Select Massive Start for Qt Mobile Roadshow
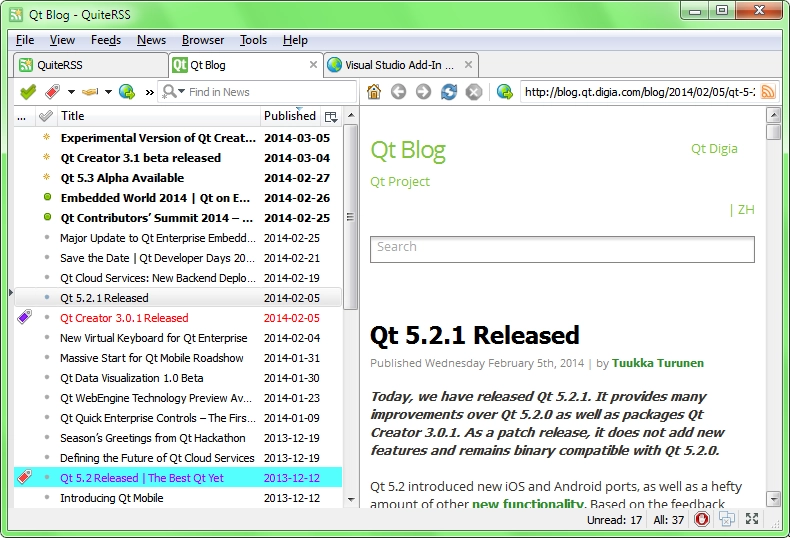 pos(178,358)
